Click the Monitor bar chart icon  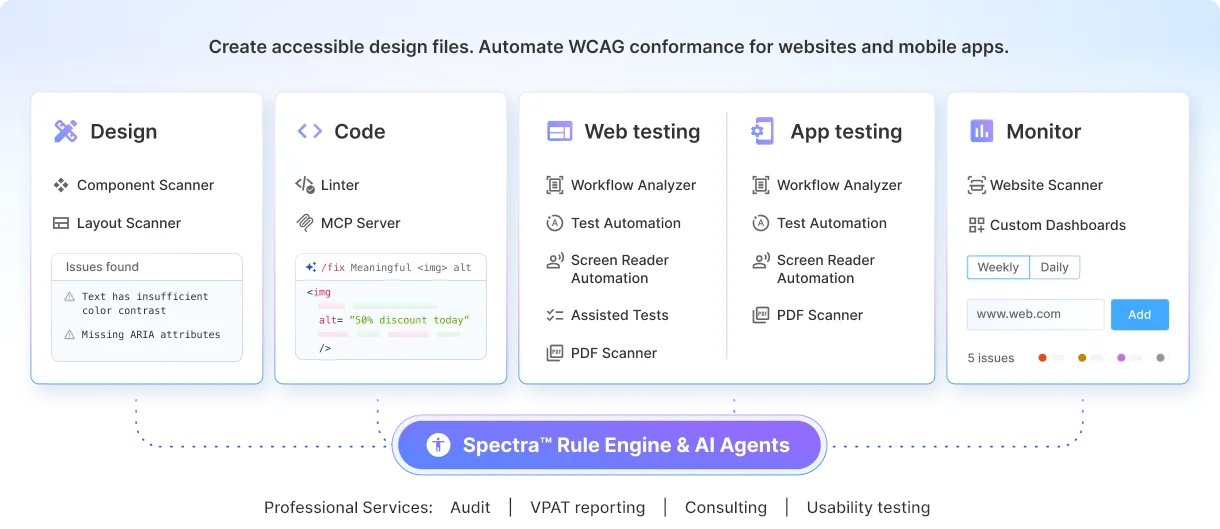[x=981, y=131]
